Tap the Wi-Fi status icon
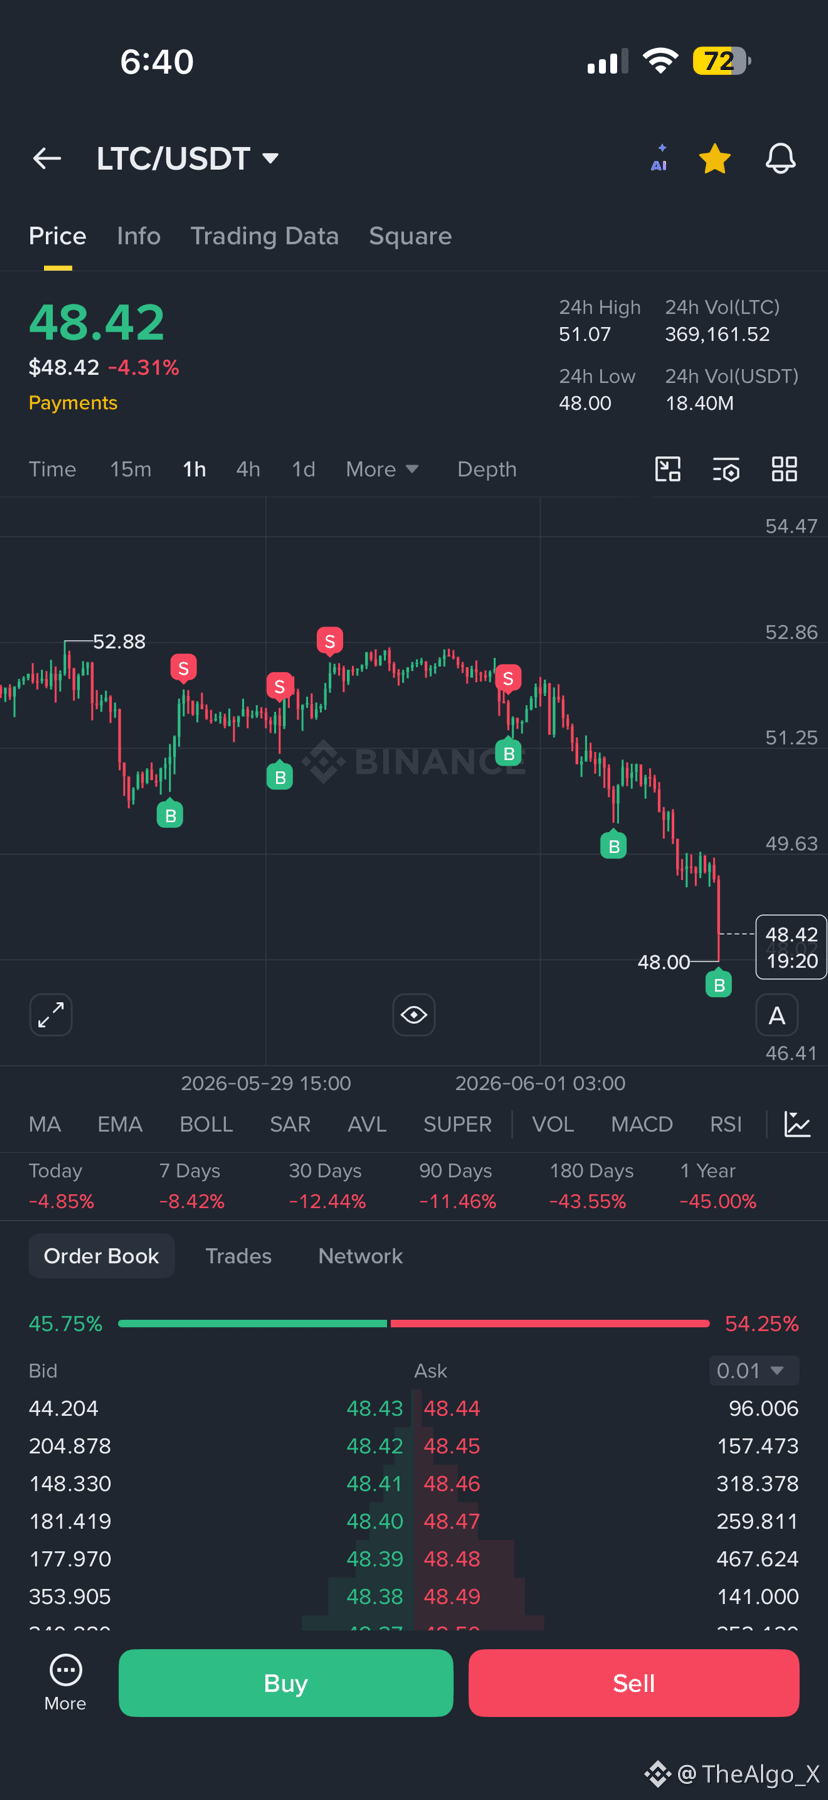 point(660,61)
